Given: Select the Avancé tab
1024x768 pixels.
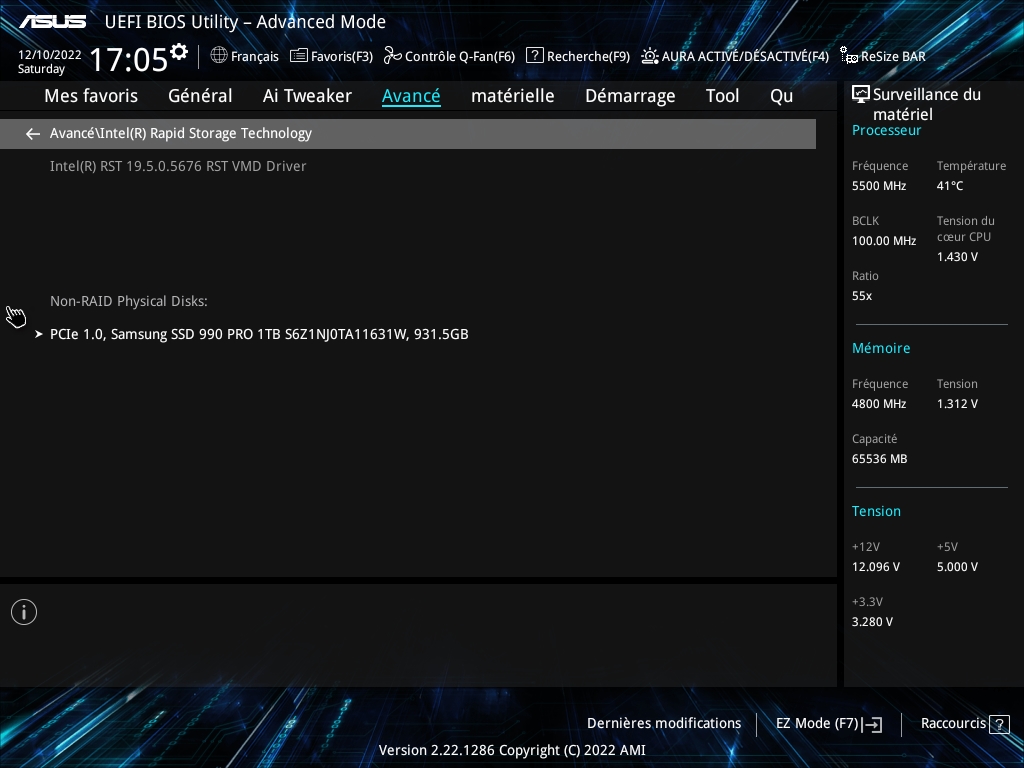Looking at the screenshot, I should (x=411, y=96).
